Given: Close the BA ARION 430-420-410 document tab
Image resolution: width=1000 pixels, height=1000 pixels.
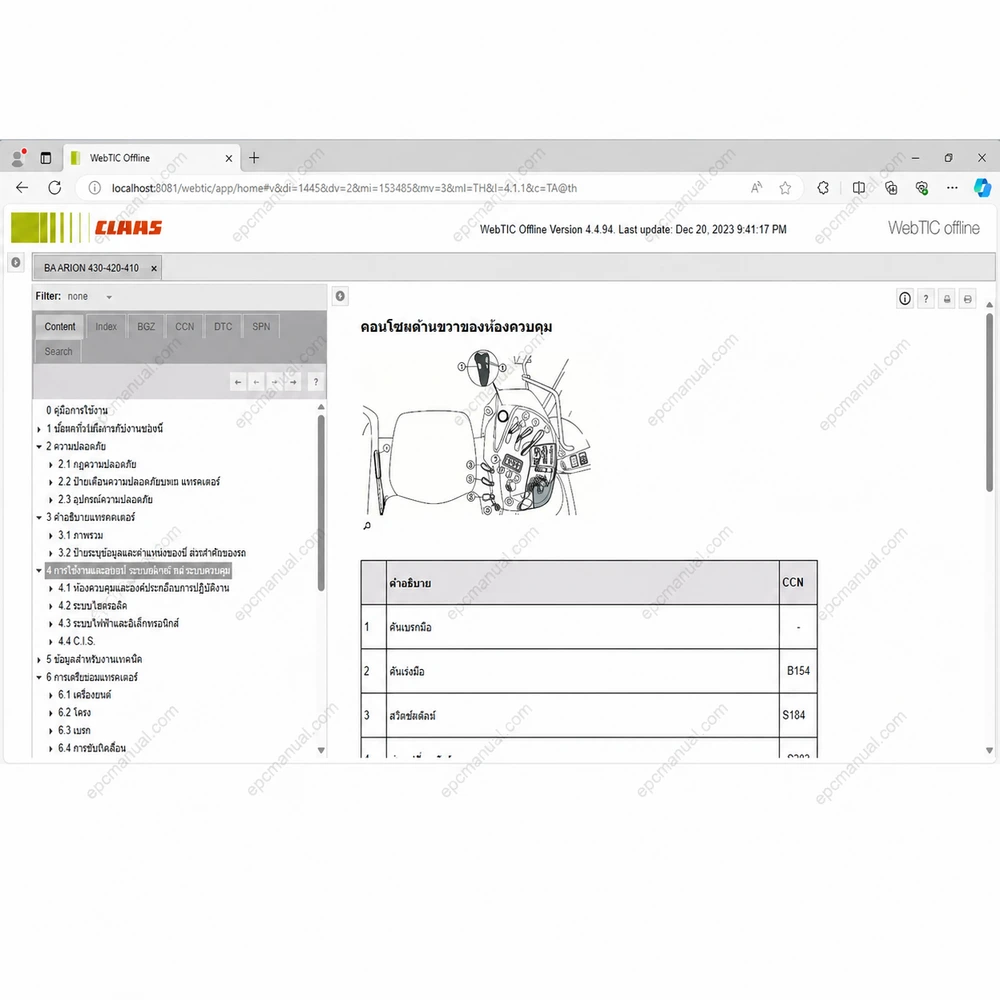Looking at the screenshot, I should tap(154, 268).
